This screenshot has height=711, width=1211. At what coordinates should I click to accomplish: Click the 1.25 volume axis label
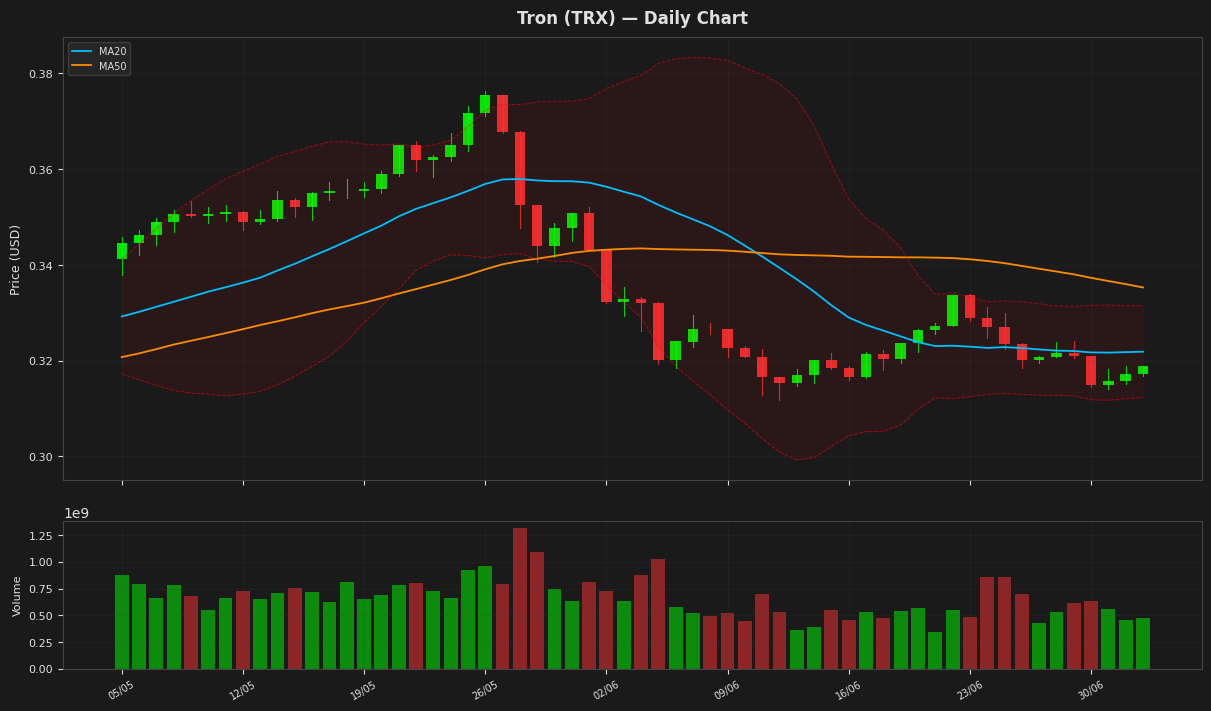point(44,536)
